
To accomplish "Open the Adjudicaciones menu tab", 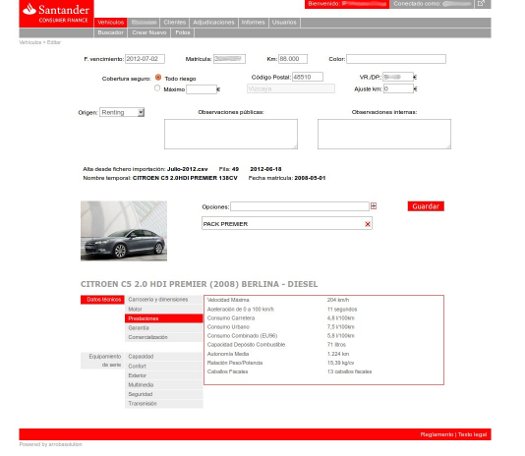I will click(214, 22).
